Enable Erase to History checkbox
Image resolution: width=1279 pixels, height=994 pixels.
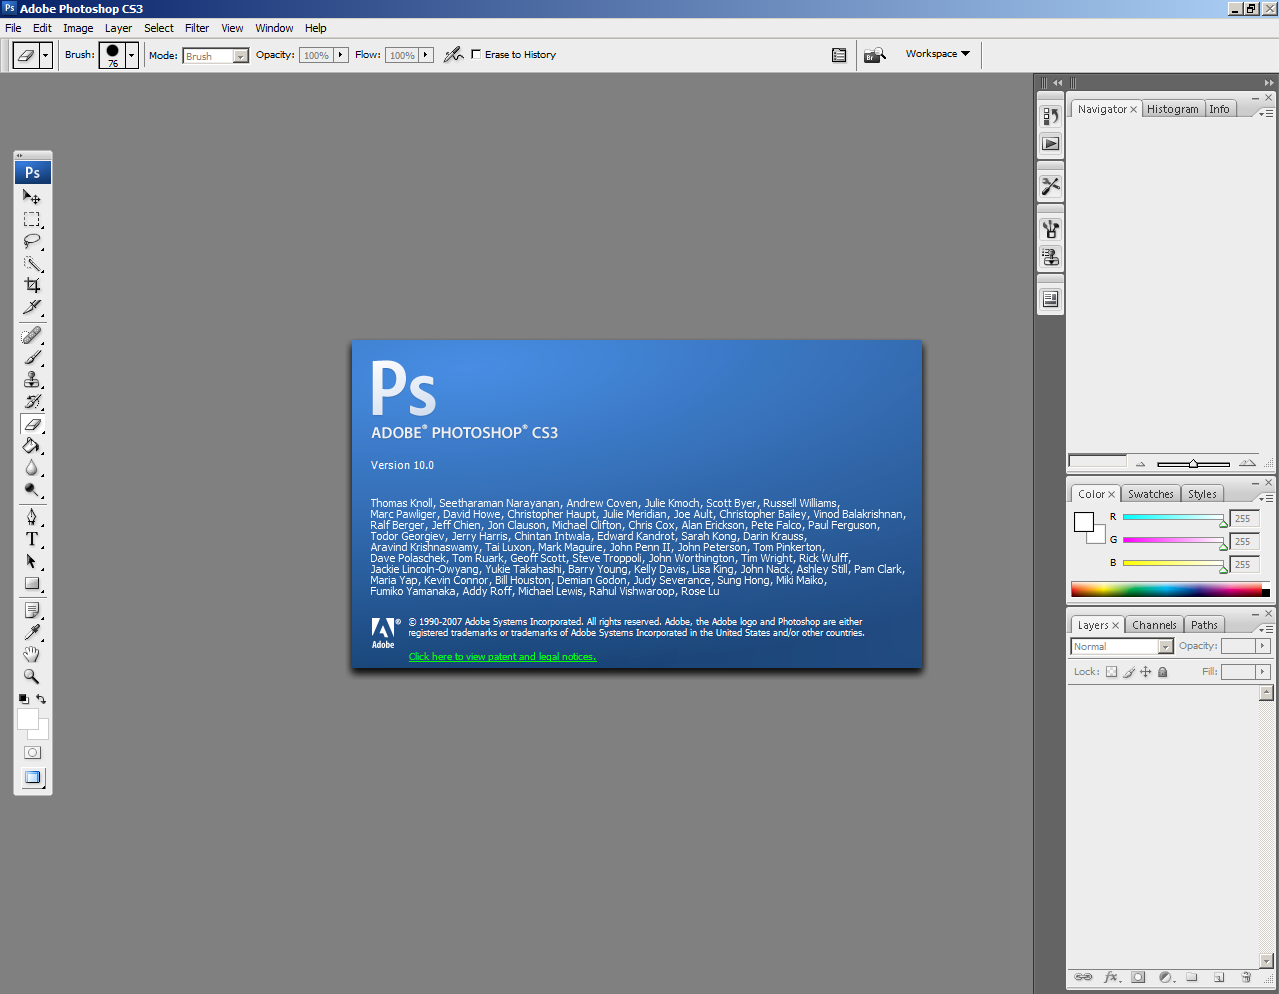click(476, 54)
